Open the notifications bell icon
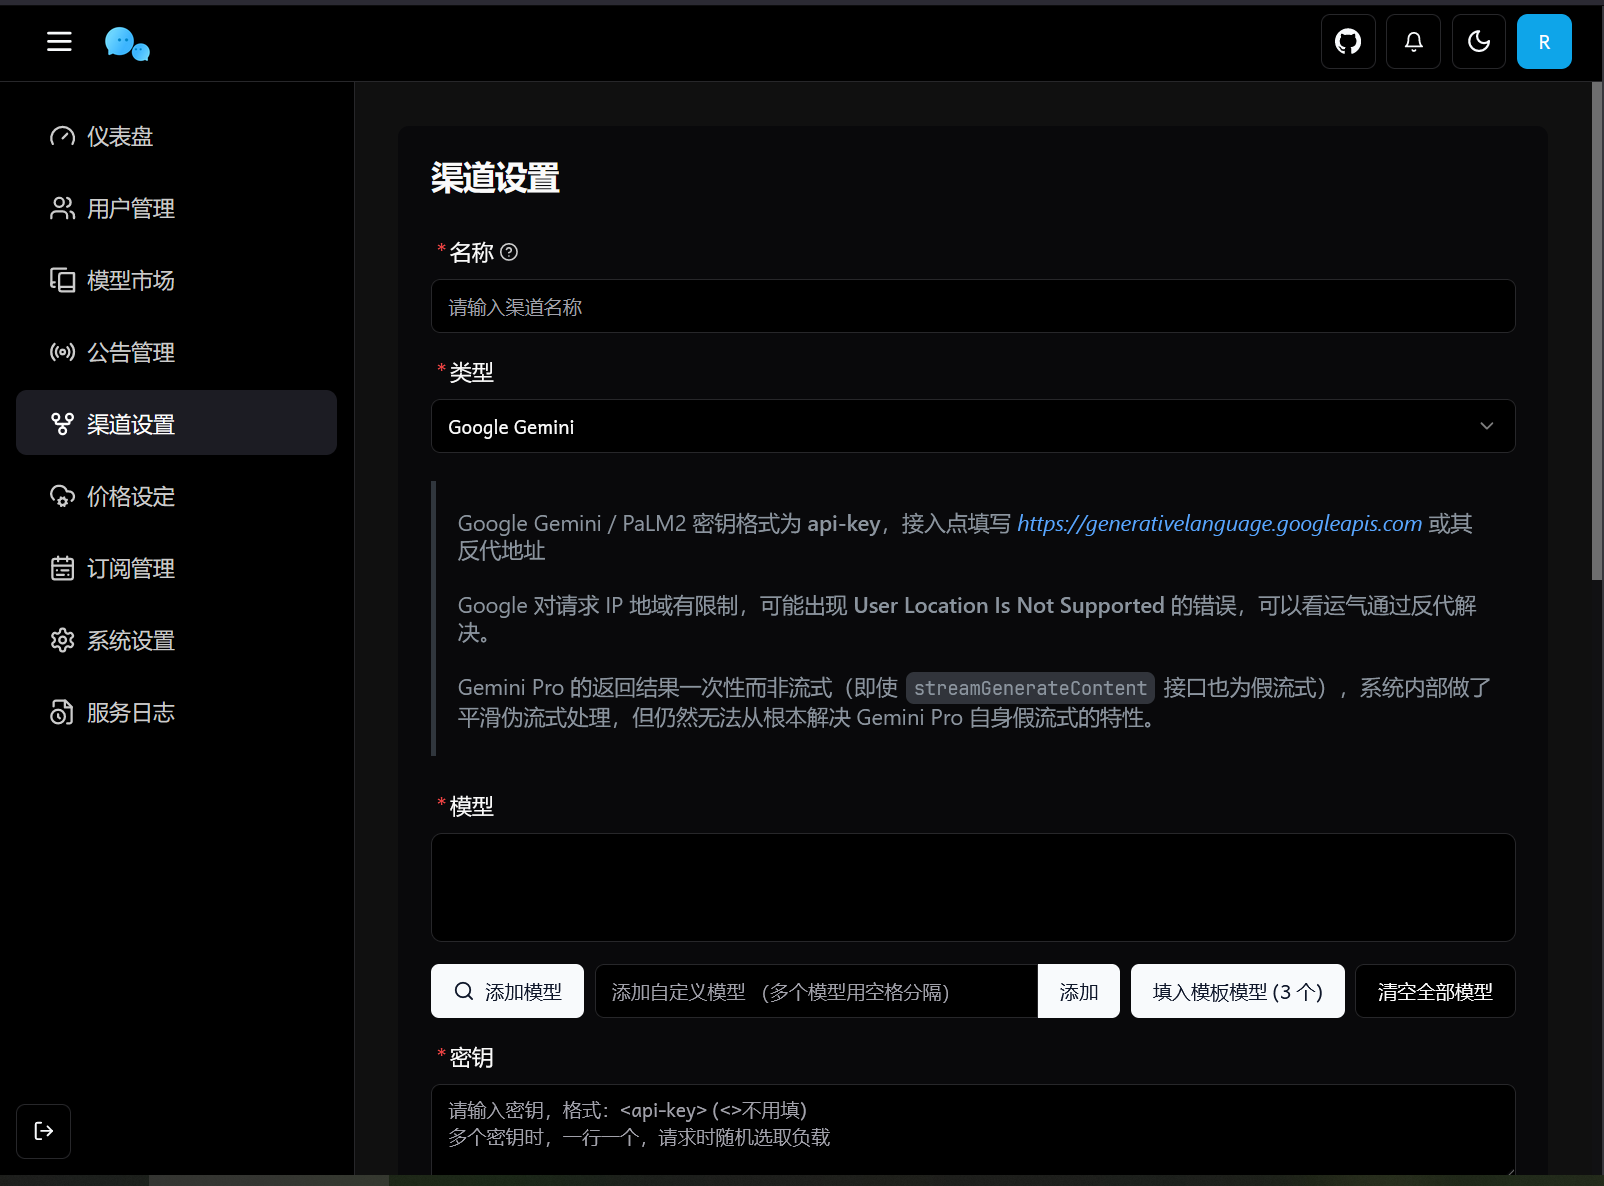1604x1186 pixels. point(1412,41)
